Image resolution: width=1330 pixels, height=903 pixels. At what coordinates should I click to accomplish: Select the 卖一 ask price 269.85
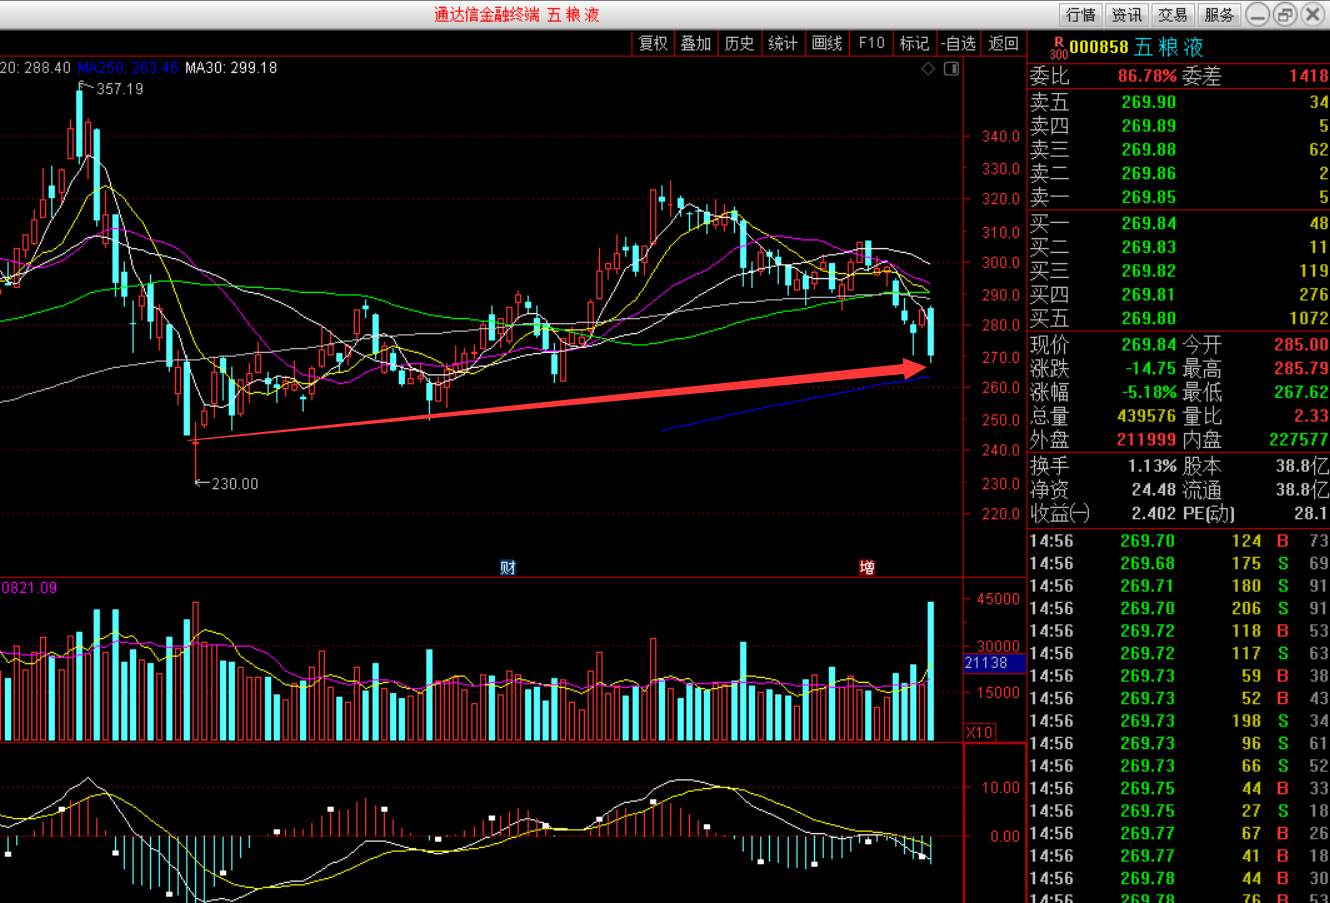click(x=1149, y=198)
